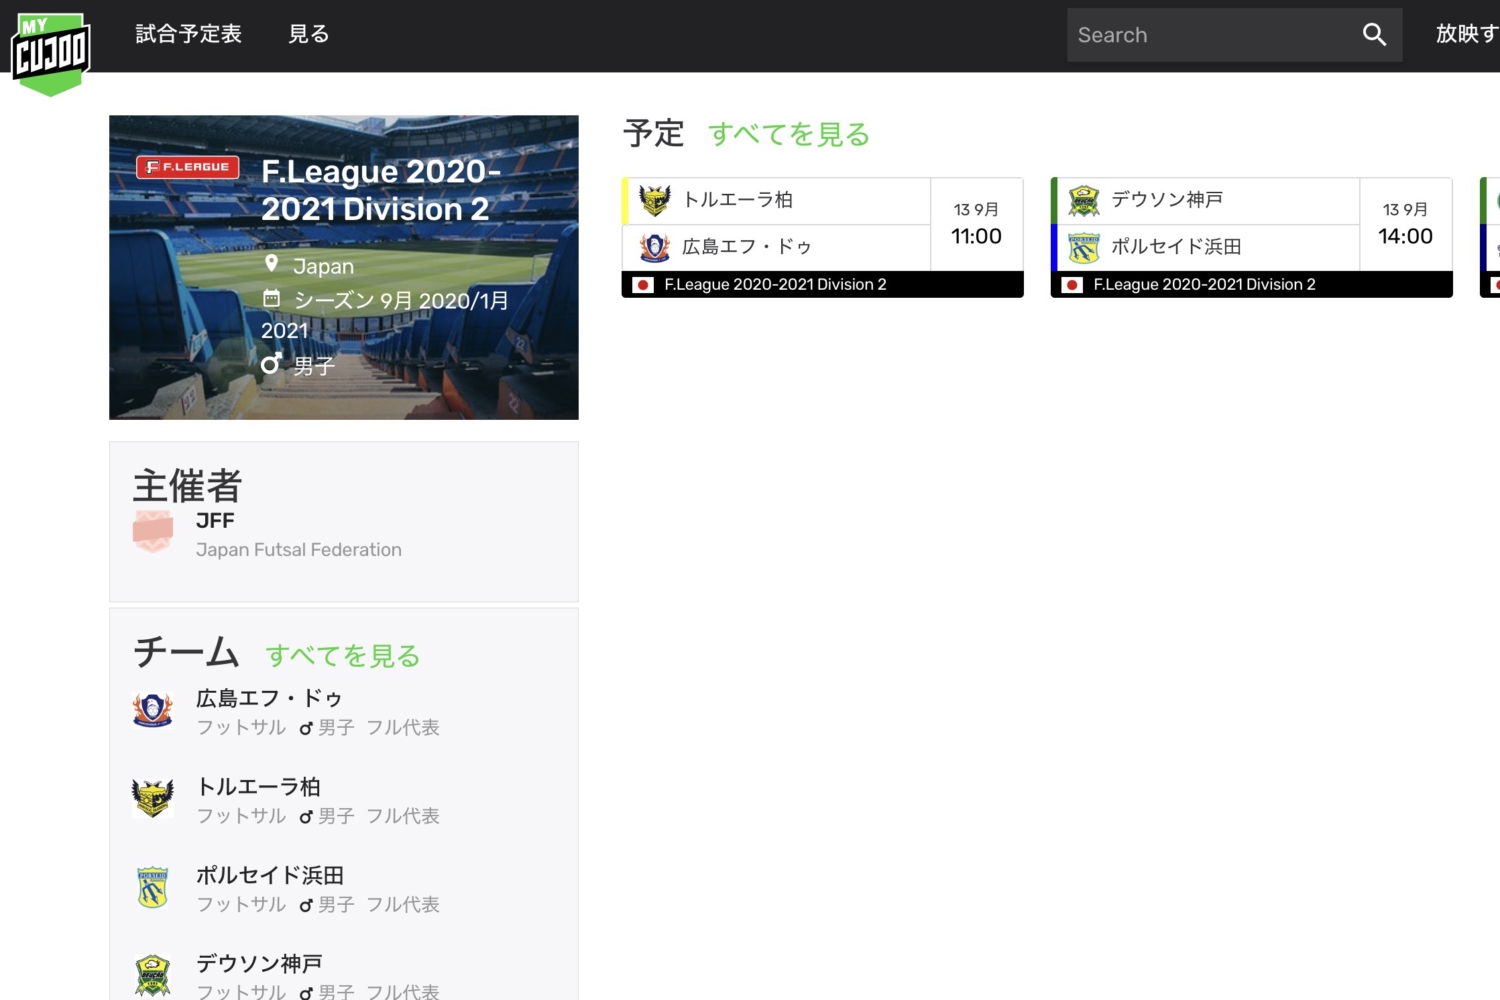The image size is (1500, 1000).
Task: Click the 11:00 match time
Action: 976,236
